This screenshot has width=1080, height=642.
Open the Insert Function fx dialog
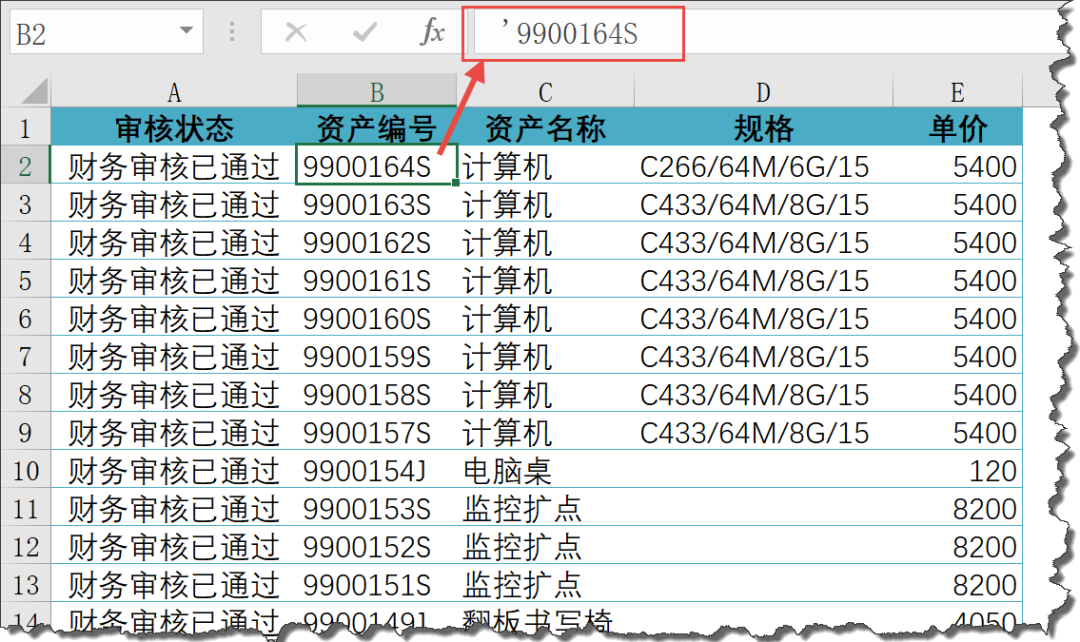click(431, 33)
